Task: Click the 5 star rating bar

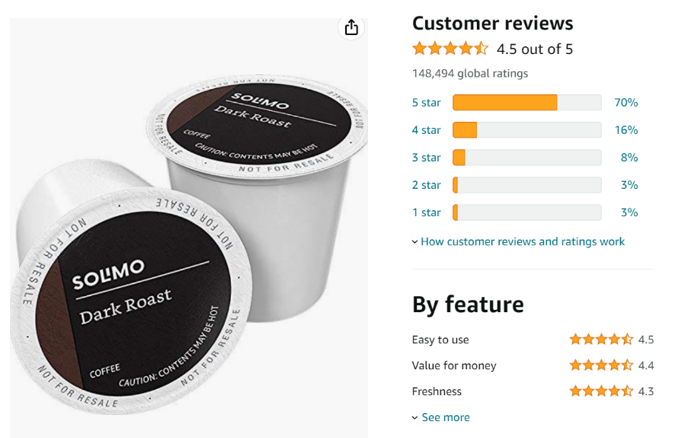Action: pyautogui.click(x=527, y=103)
